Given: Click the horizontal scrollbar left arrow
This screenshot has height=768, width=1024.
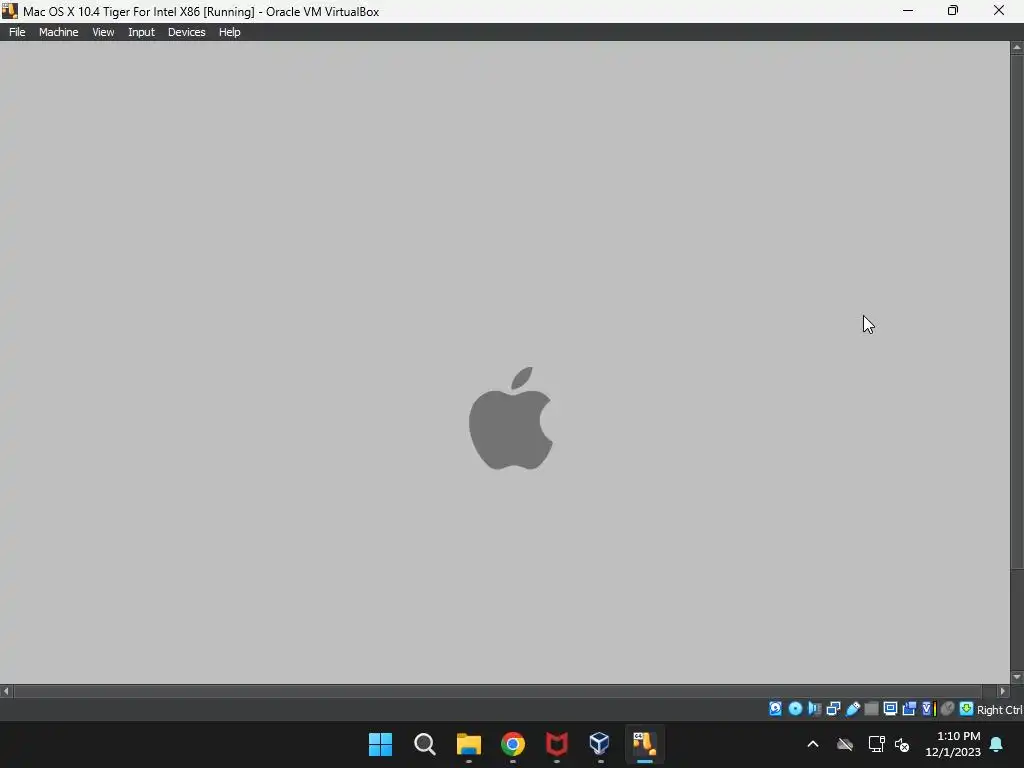Looking at the screenshot, I should pos(7,691).
